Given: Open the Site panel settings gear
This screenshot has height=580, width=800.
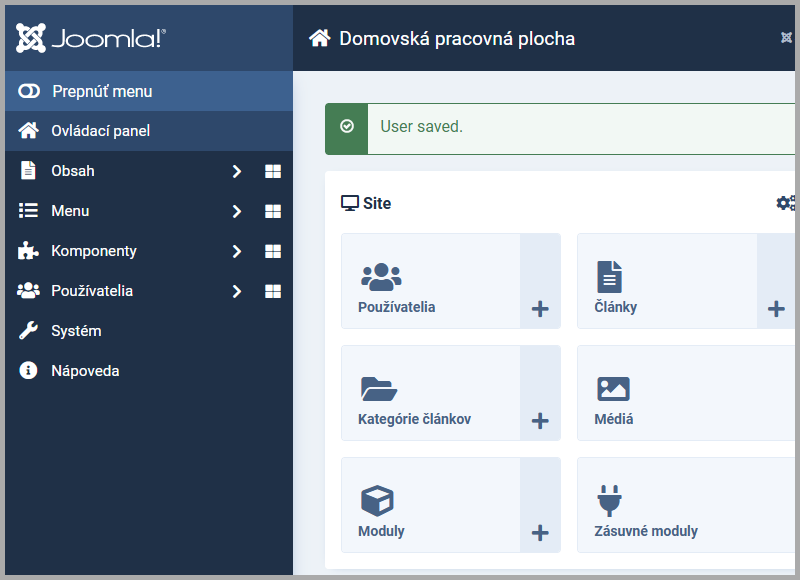Looking at the screenshot, I should (785, 202).
